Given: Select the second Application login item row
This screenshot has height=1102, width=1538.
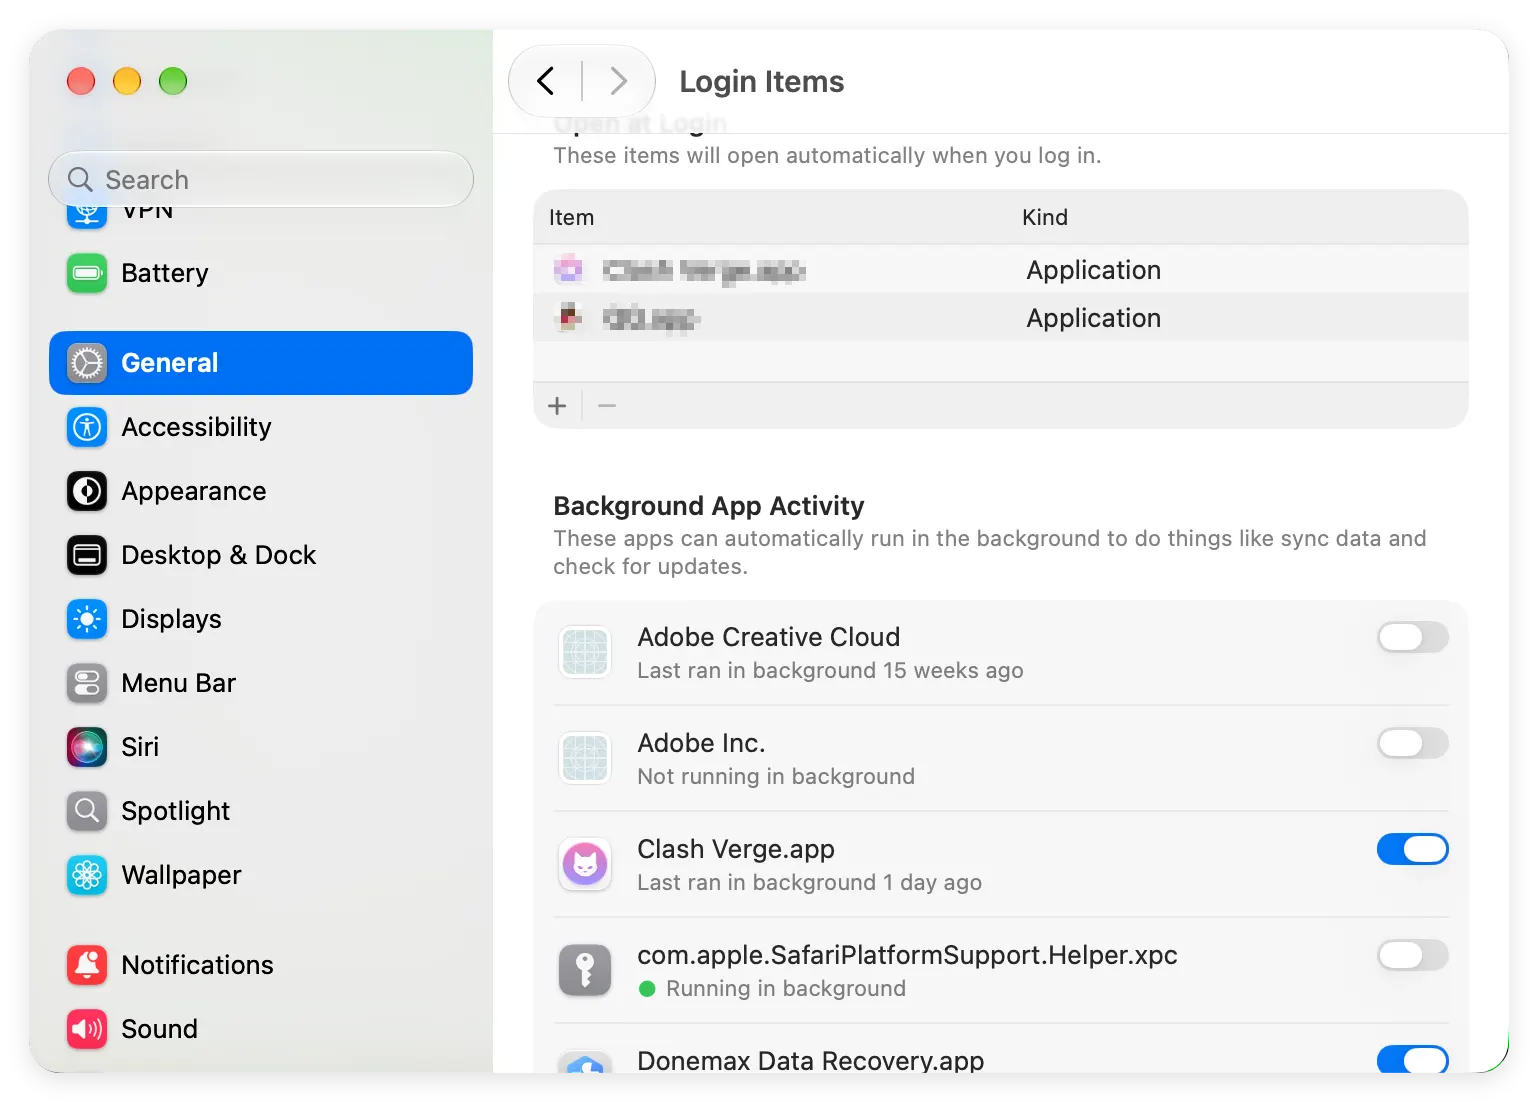Looking at the screenshot, I should click(1001, 317).
